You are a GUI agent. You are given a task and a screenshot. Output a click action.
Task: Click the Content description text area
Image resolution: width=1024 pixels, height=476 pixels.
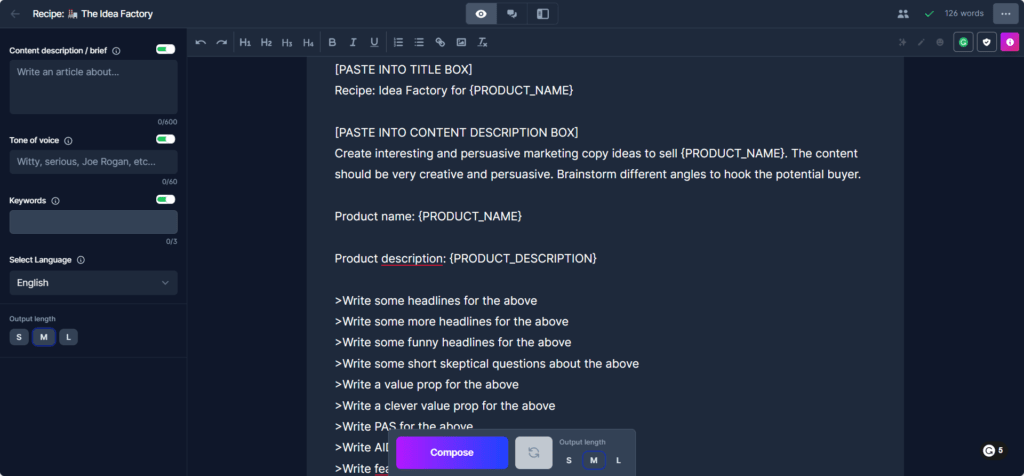click(93, 87)
